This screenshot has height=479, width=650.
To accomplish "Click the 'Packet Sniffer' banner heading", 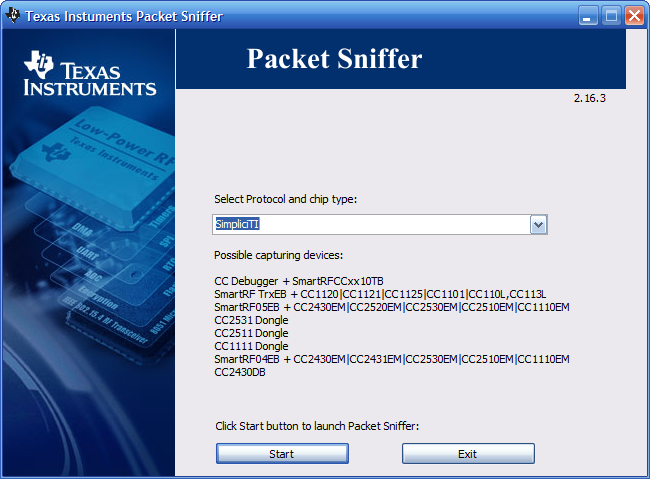I will point(334,58).
